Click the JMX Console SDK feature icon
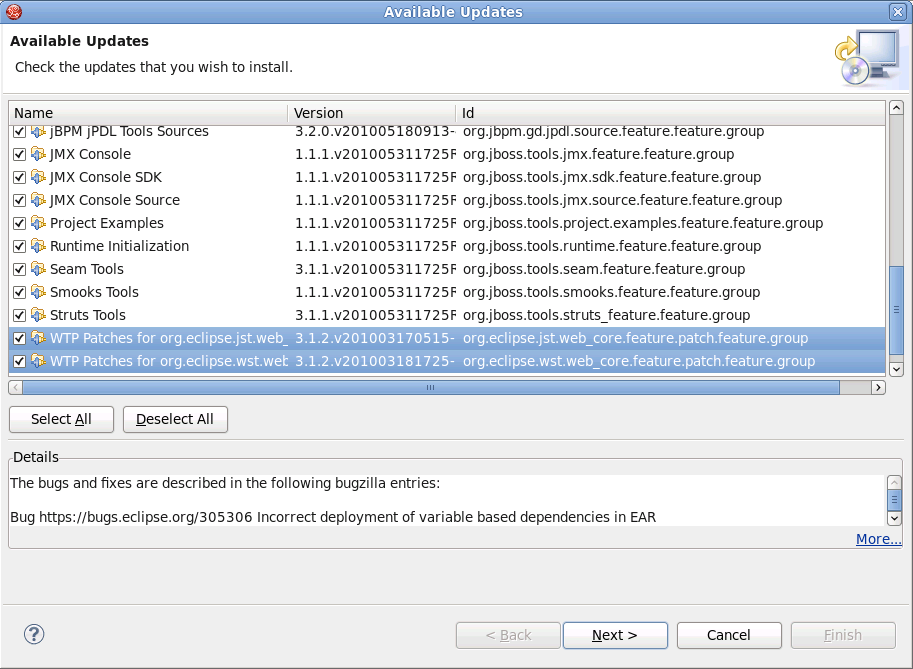913x669 pixels. tap(38, 177)
